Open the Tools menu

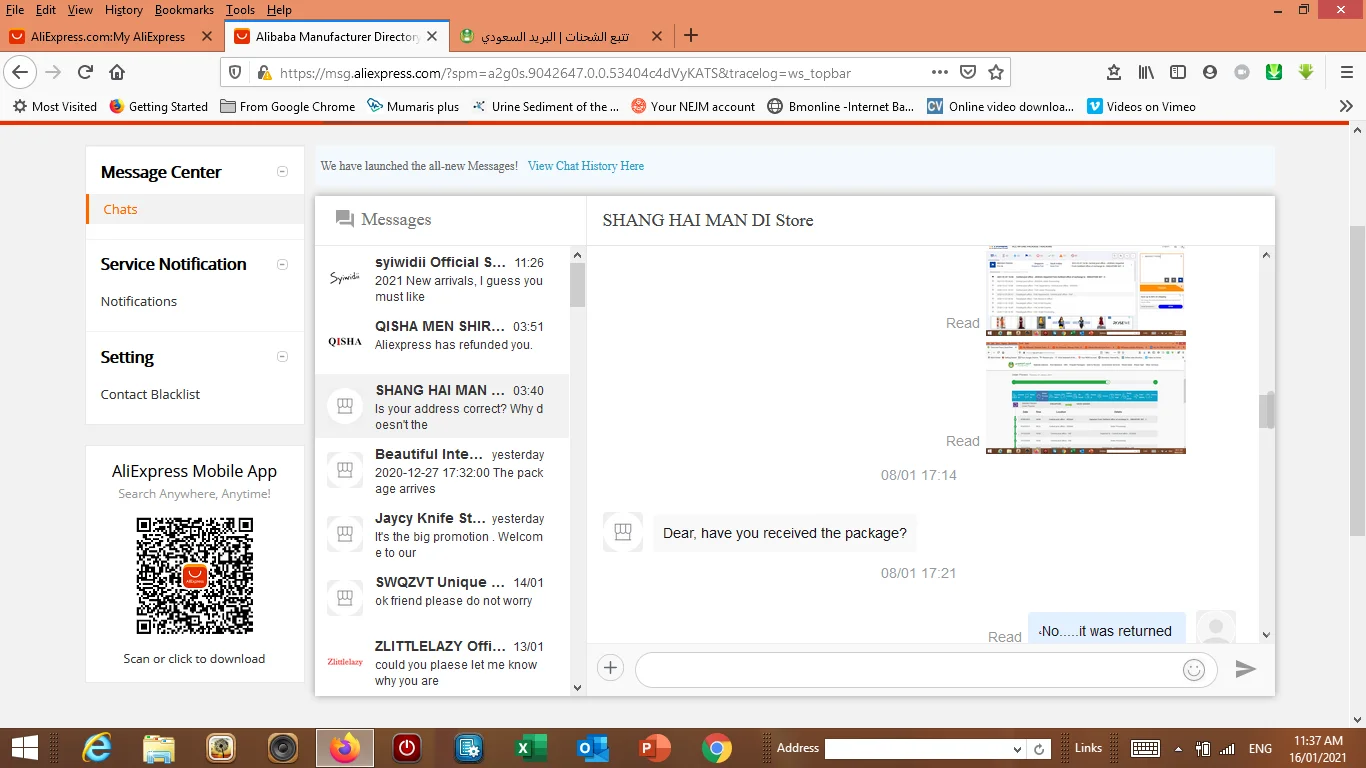(240, 10)
